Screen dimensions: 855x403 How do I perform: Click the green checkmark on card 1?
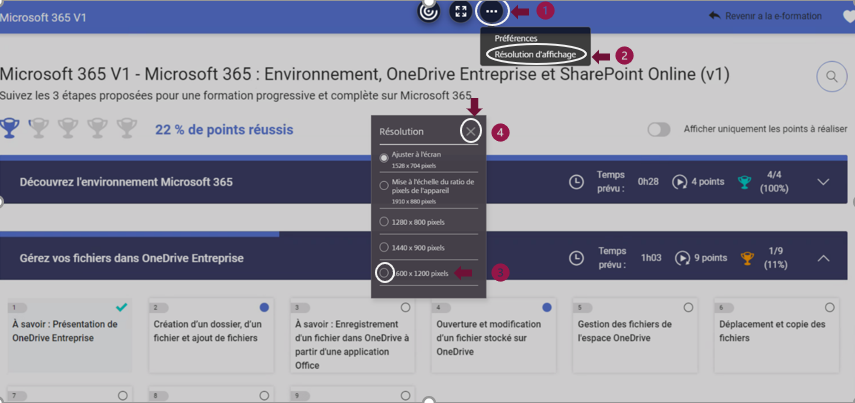[122, 308]
